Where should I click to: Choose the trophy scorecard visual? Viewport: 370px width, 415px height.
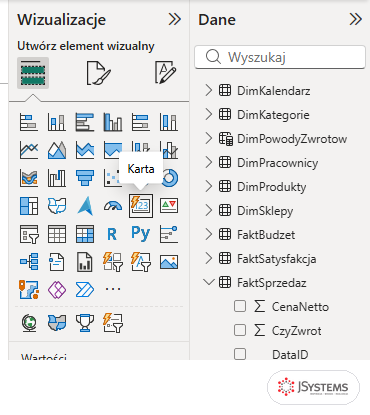click(85, 323)
